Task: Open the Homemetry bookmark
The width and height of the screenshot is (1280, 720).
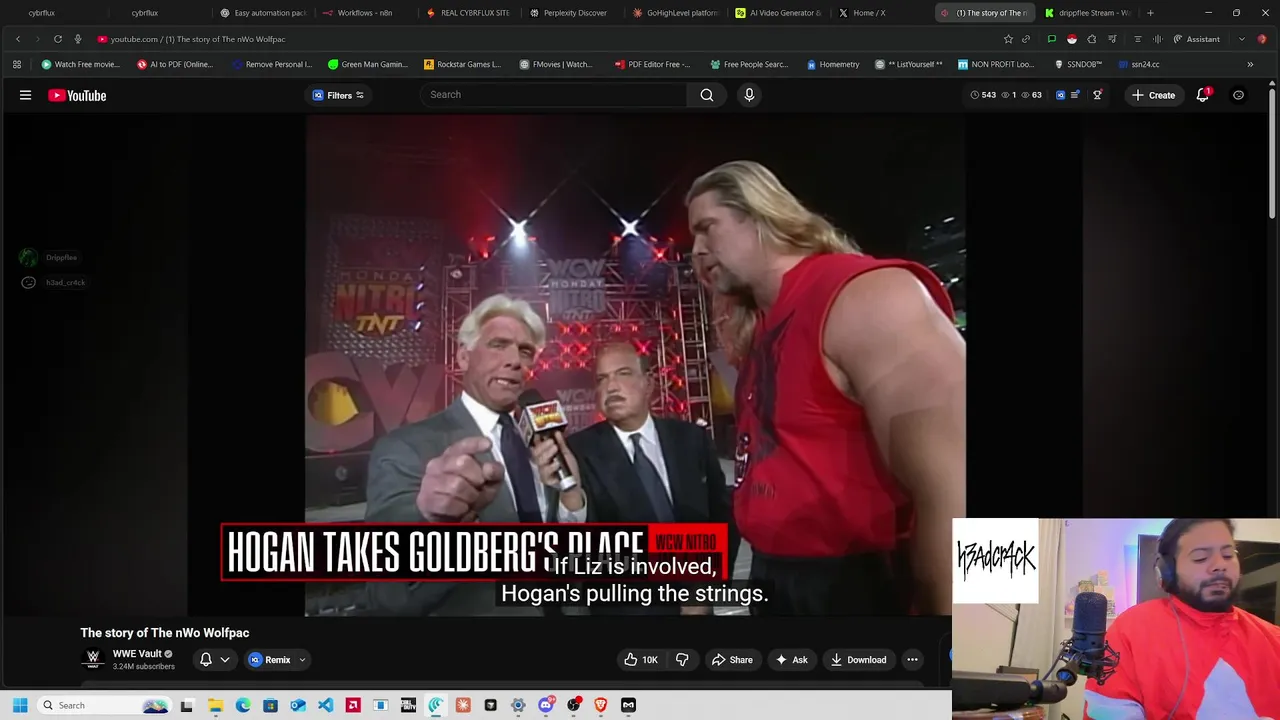Action: [833, 64]
